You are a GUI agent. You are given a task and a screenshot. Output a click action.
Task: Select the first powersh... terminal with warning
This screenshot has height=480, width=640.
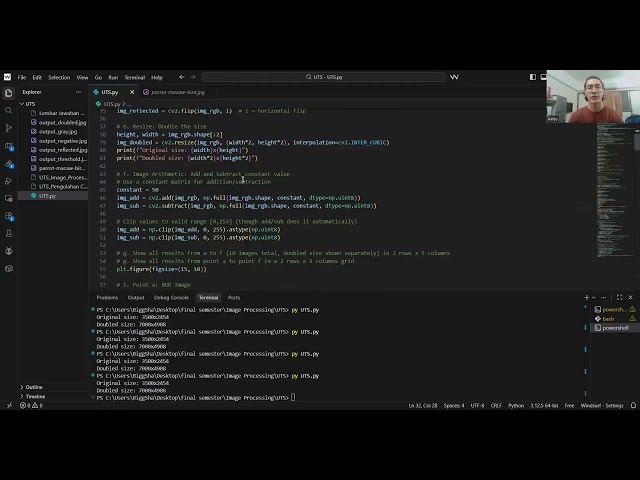click(x=615, y=309)
